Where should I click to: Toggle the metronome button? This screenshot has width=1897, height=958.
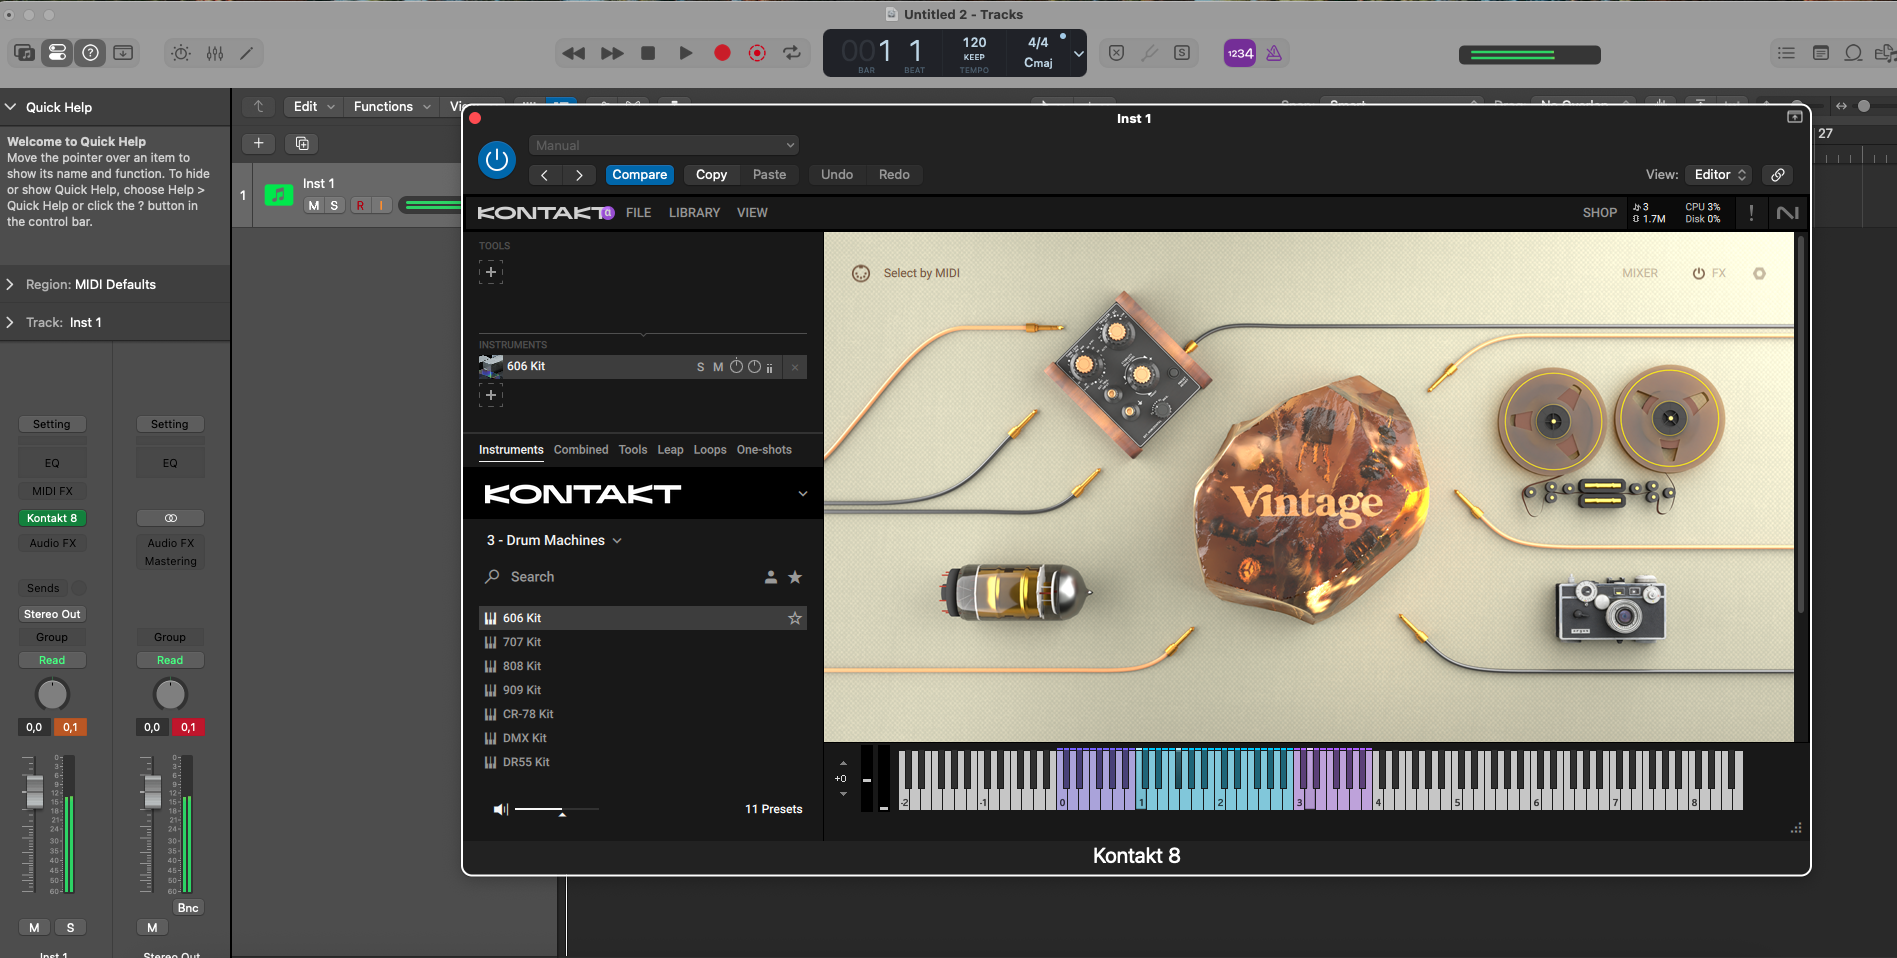click(x=1274, y=54)
